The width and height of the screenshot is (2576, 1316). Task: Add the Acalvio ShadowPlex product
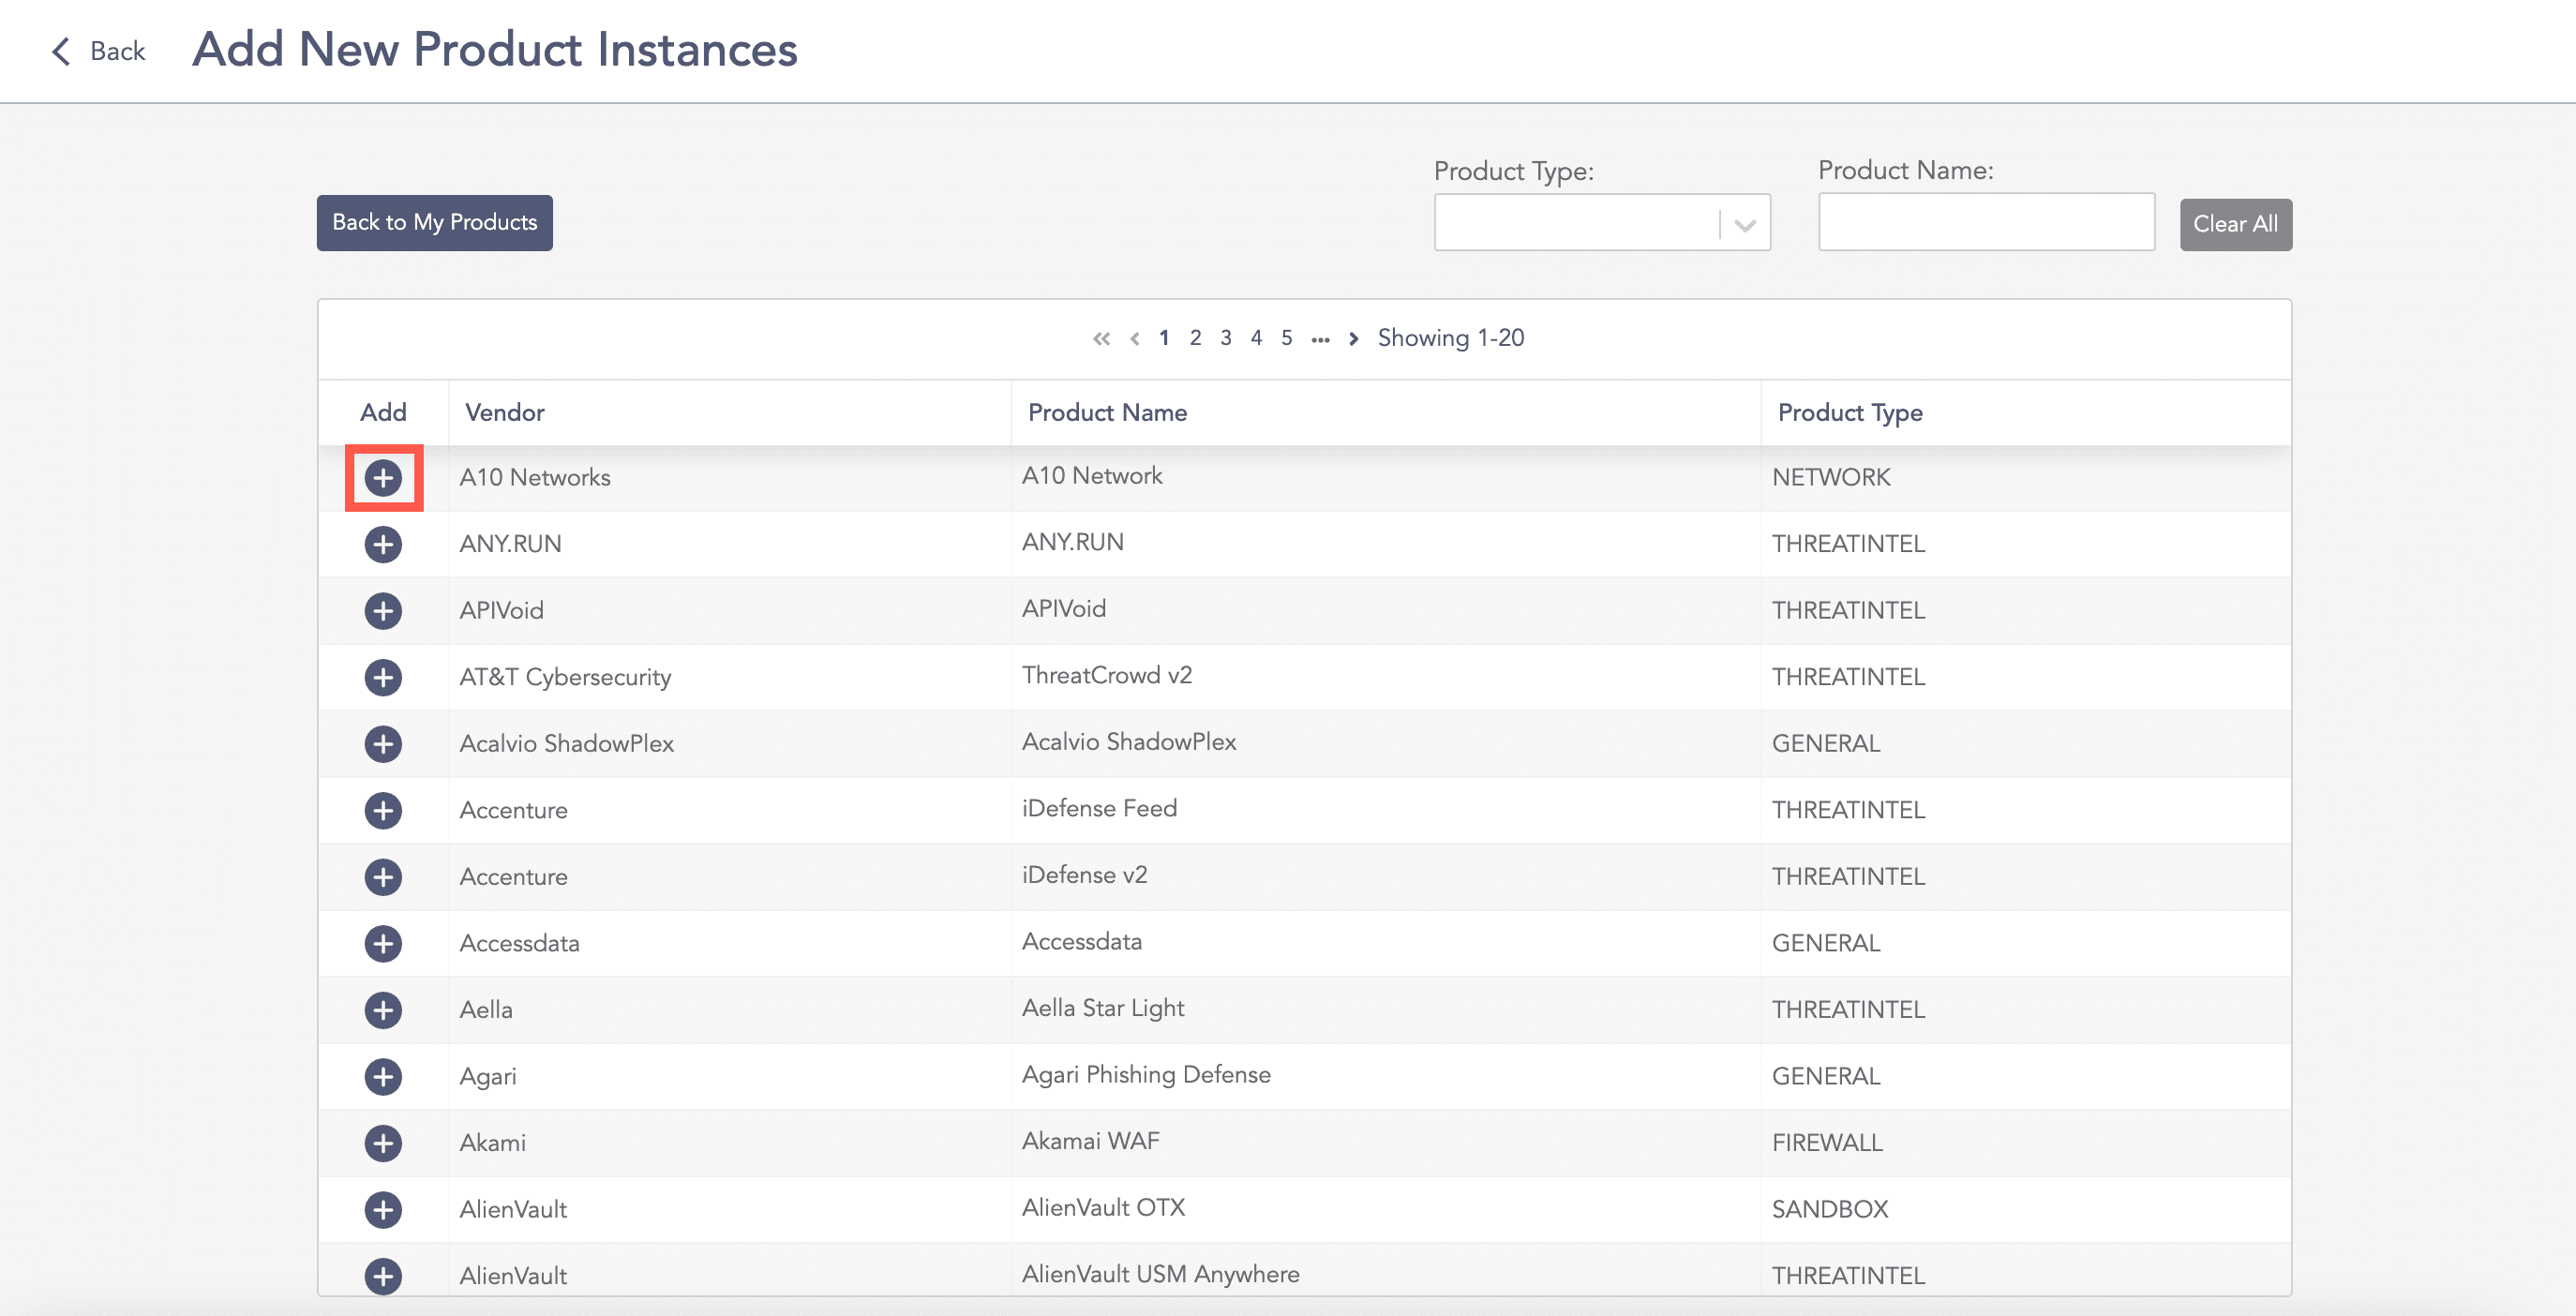(x=383, y=743)
